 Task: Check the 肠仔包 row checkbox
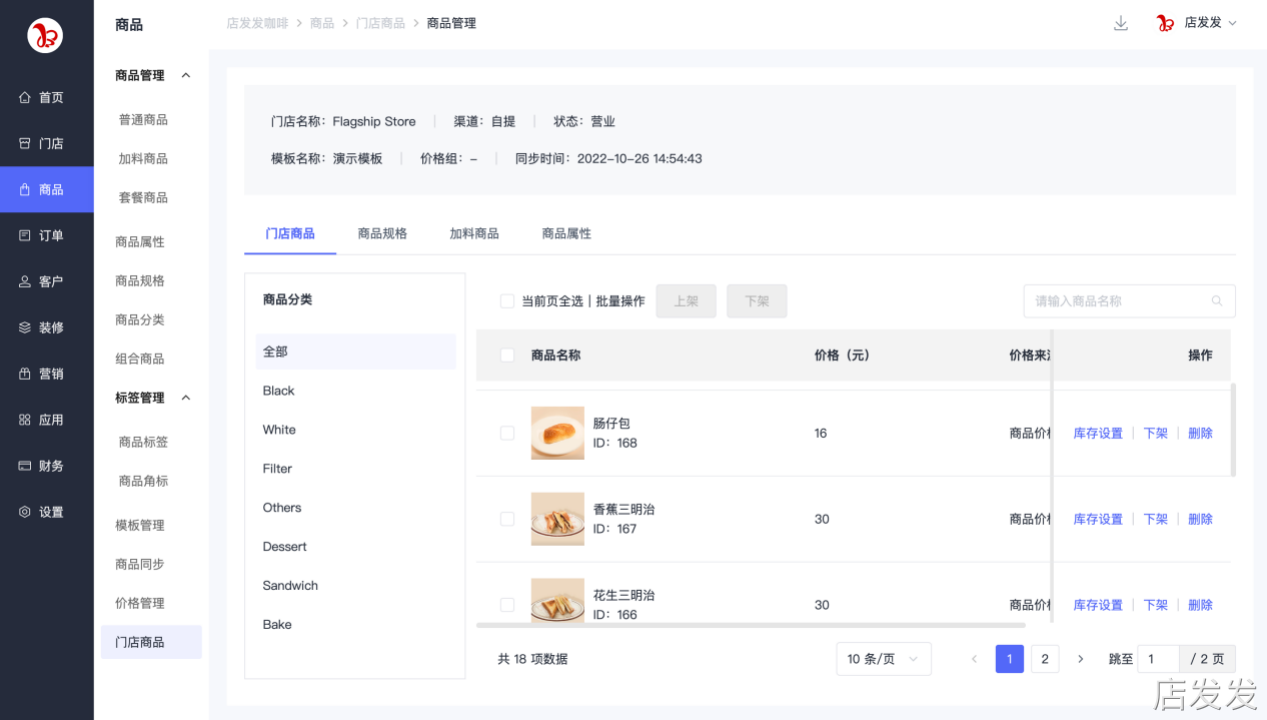[x=507, y=433]
